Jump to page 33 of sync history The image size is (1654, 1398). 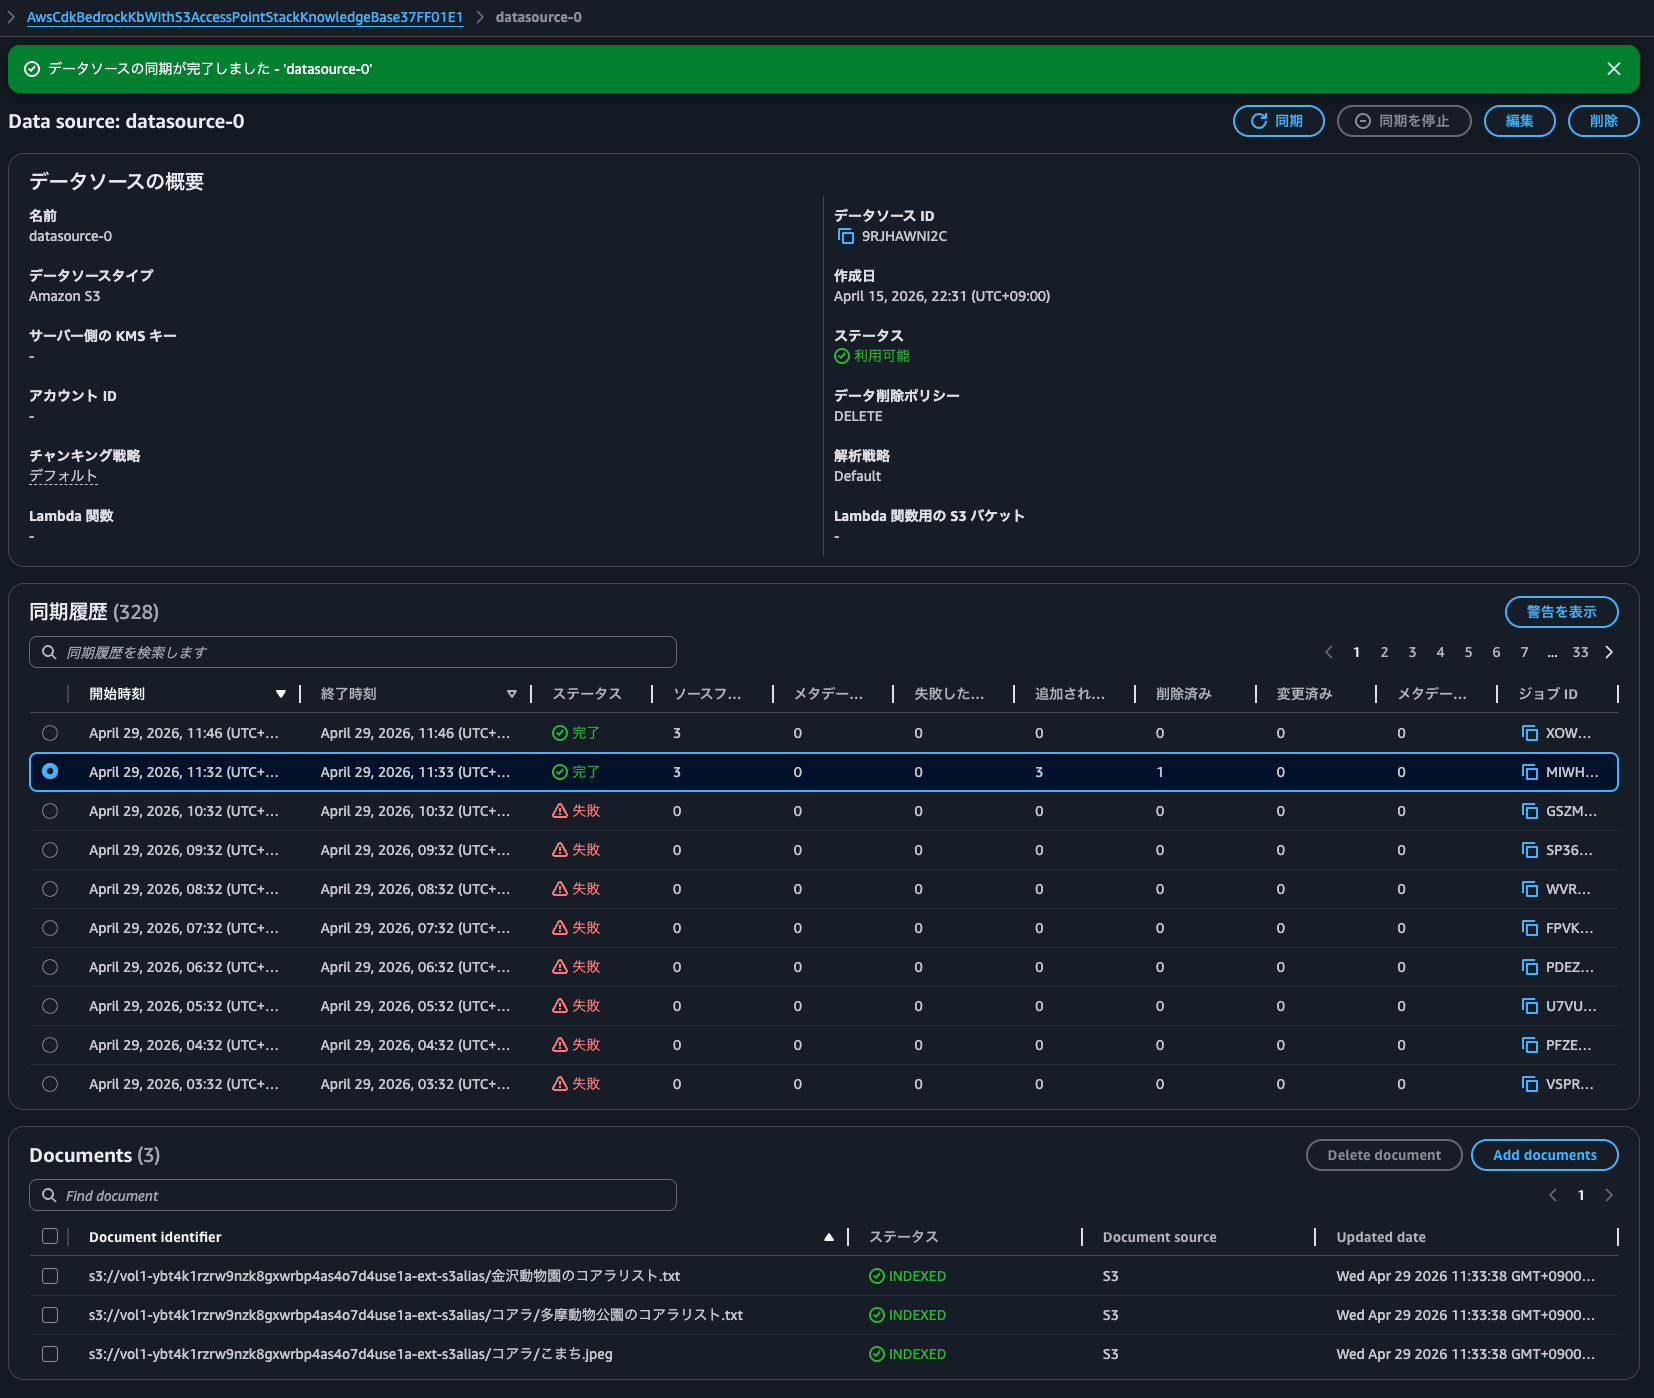(1580, 652)
